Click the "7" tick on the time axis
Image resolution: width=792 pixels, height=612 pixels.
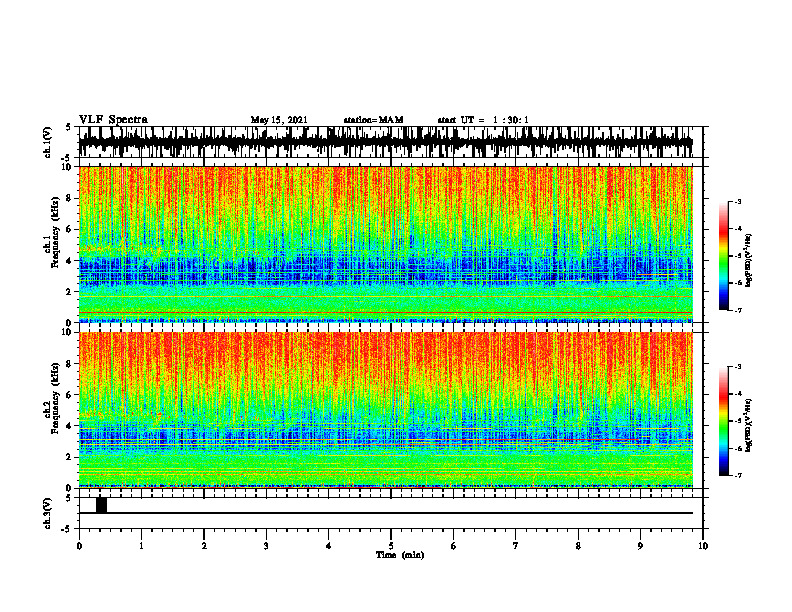point(516,546)
